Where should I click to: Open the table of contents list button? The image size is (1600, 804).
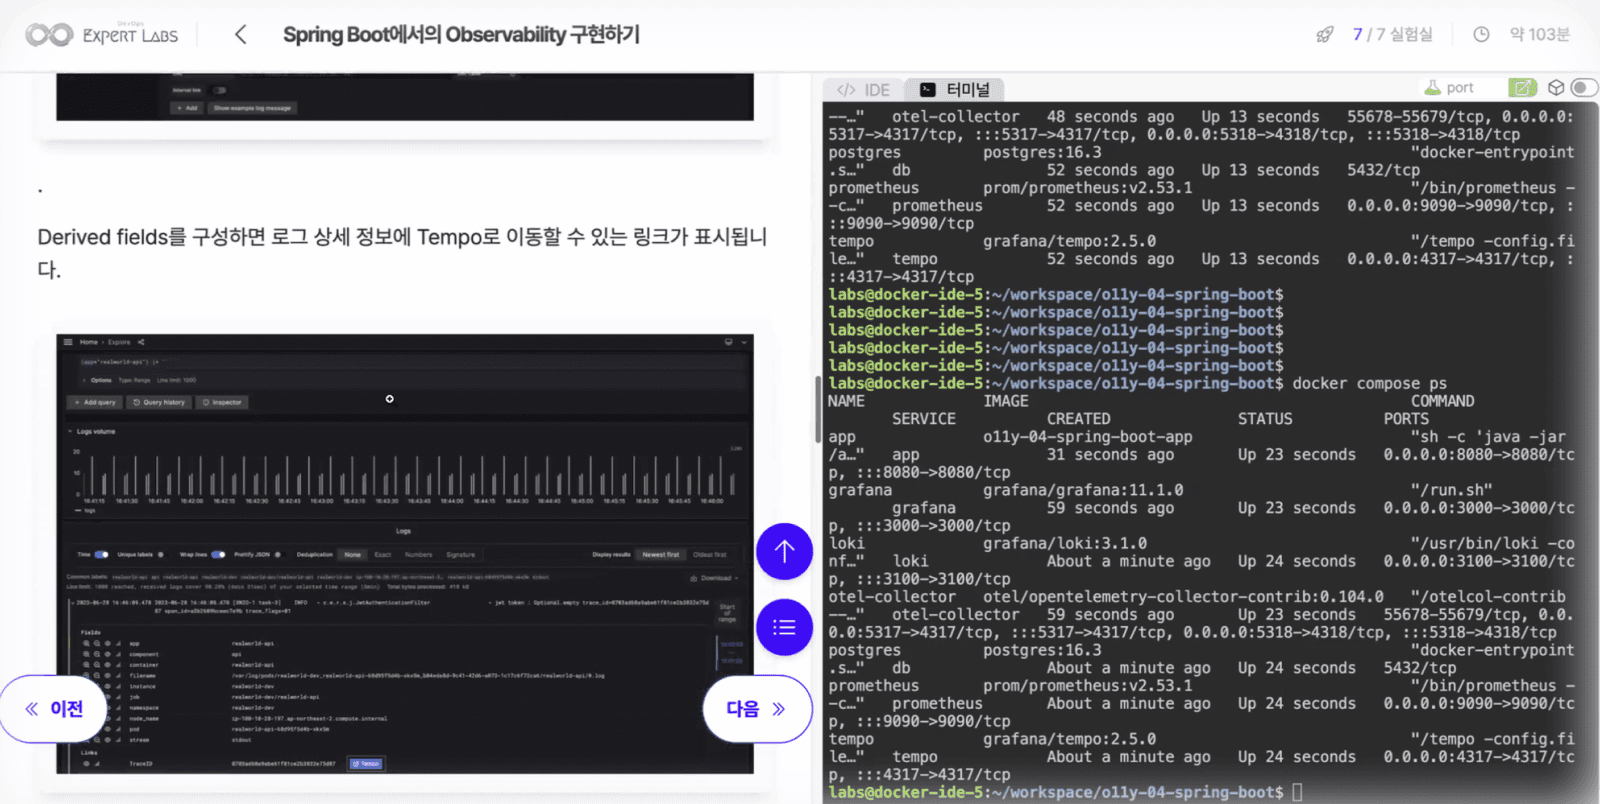784,627
